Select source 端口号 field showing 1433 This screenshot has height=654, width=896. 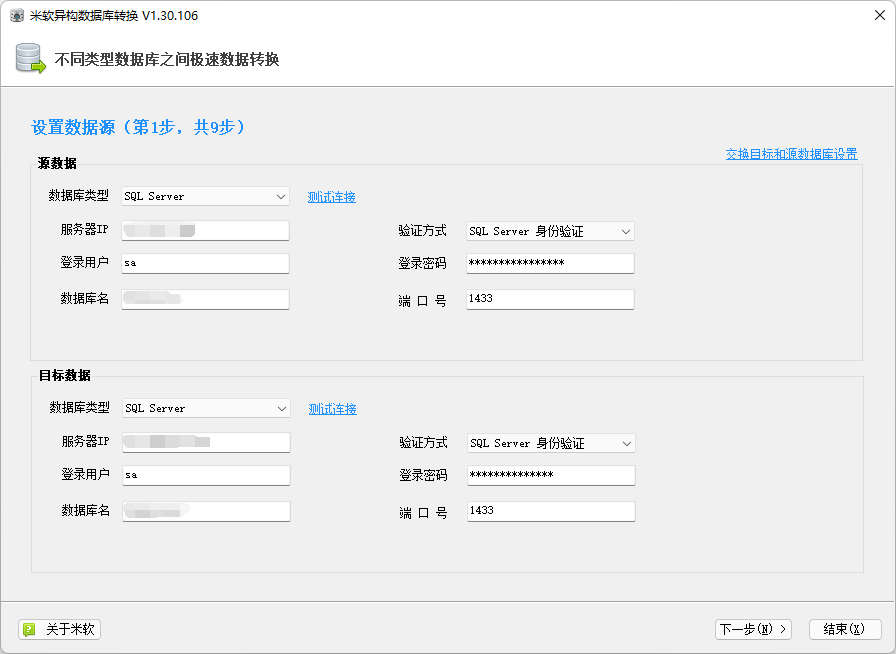point(550,299)
